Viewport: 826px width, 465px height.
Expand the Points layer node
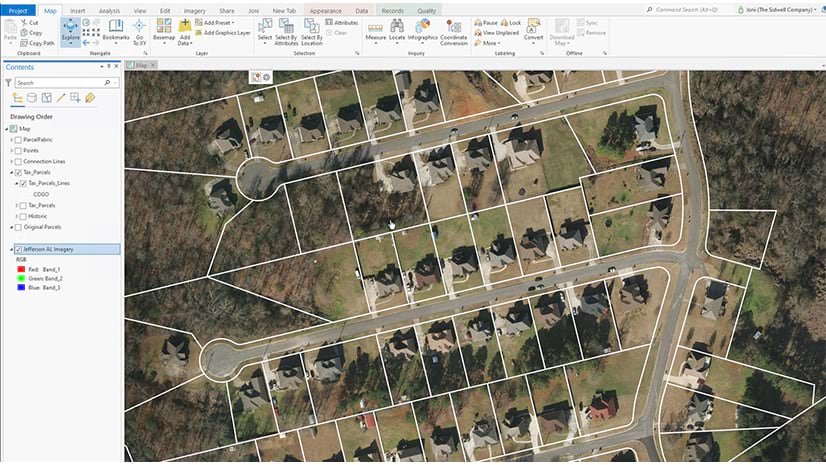click(12, 151)
